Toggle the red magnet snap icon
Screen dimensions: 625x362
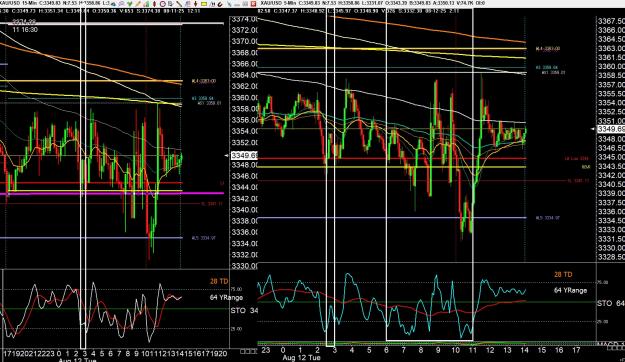point(220,4)
